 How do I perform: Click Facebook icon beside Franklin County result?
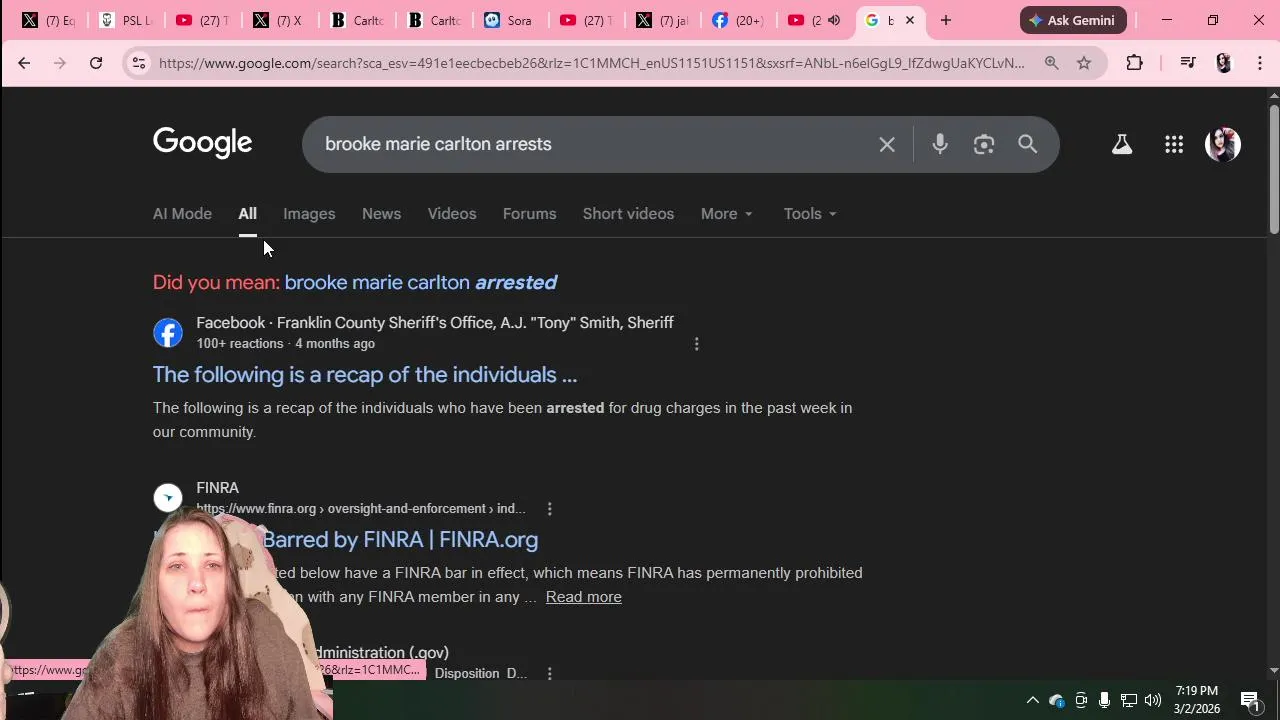point(168,333)
